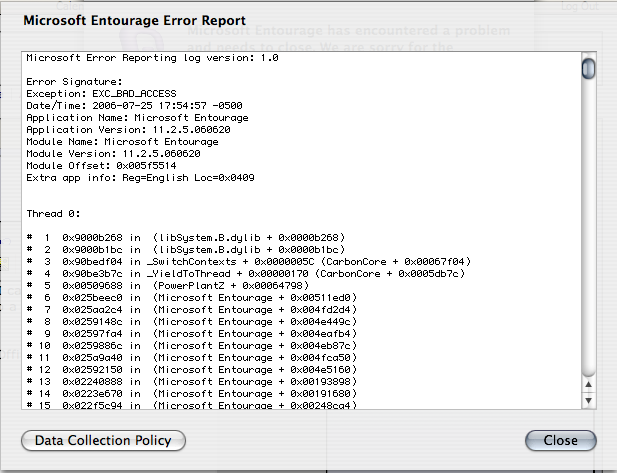Screen dimensions: 617x473
Task: Click stack frame 6 with 0x025beec0
Action: [192, 297]
